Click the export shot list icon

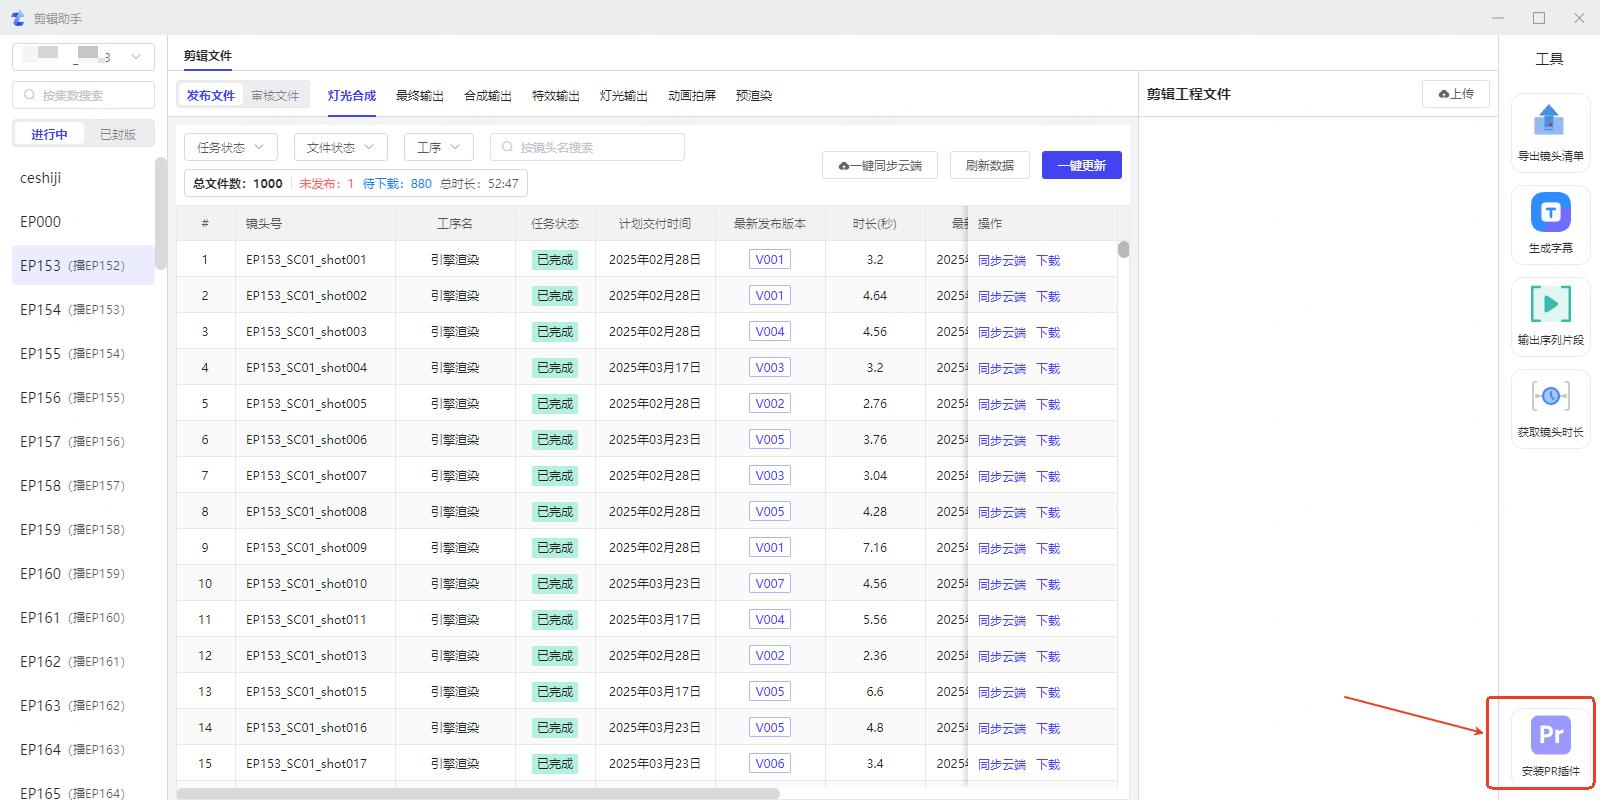1549,121
